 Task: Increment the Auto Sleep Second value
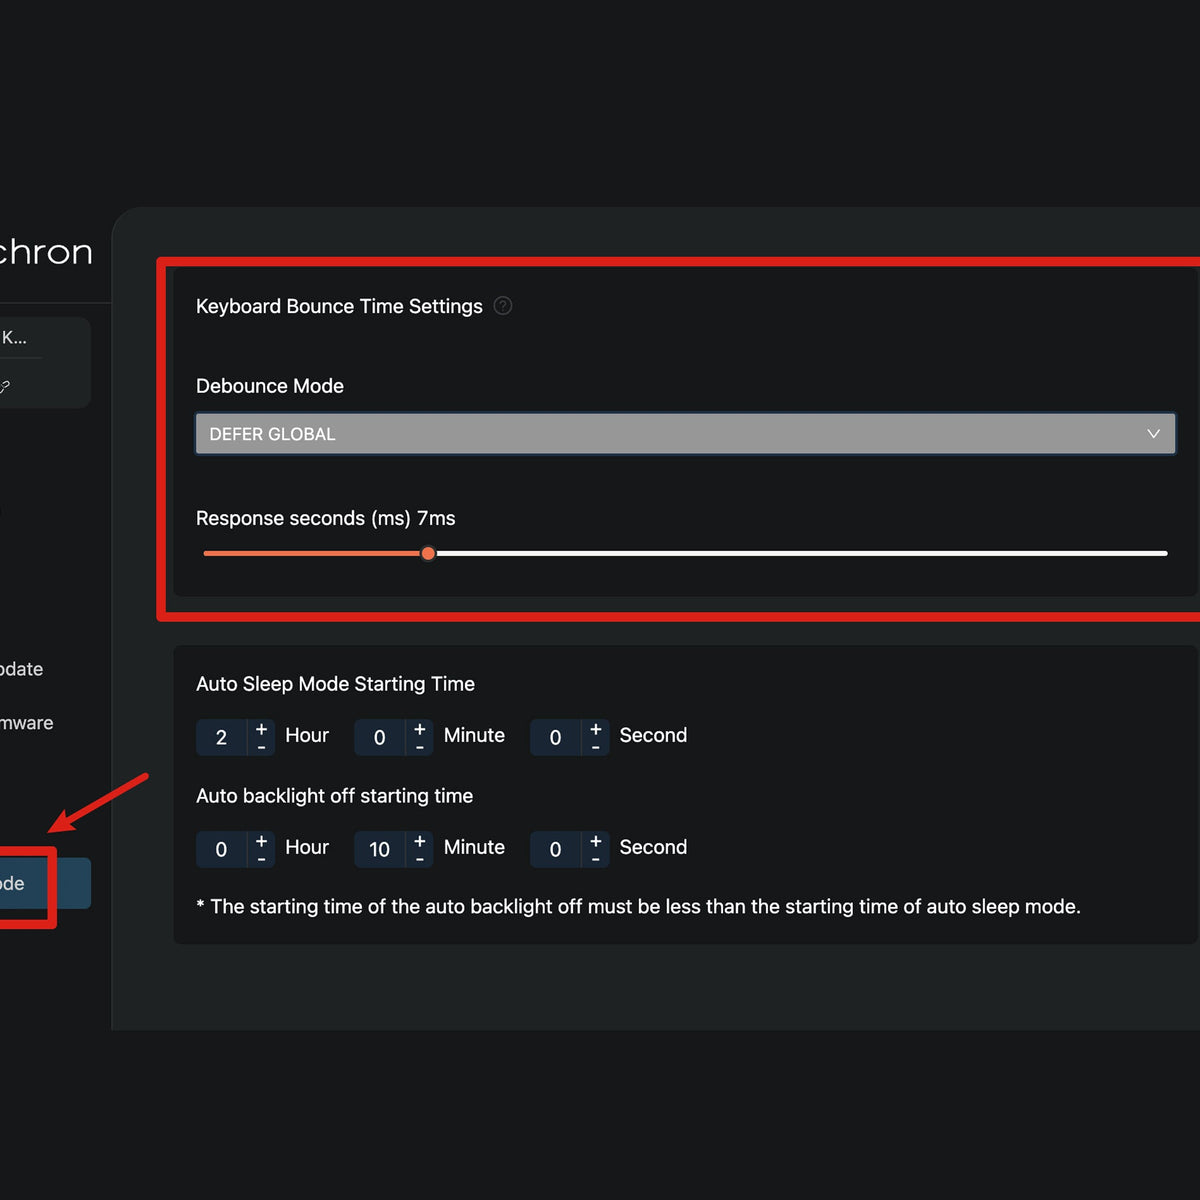pyautogui.click(x=594, y=728)
